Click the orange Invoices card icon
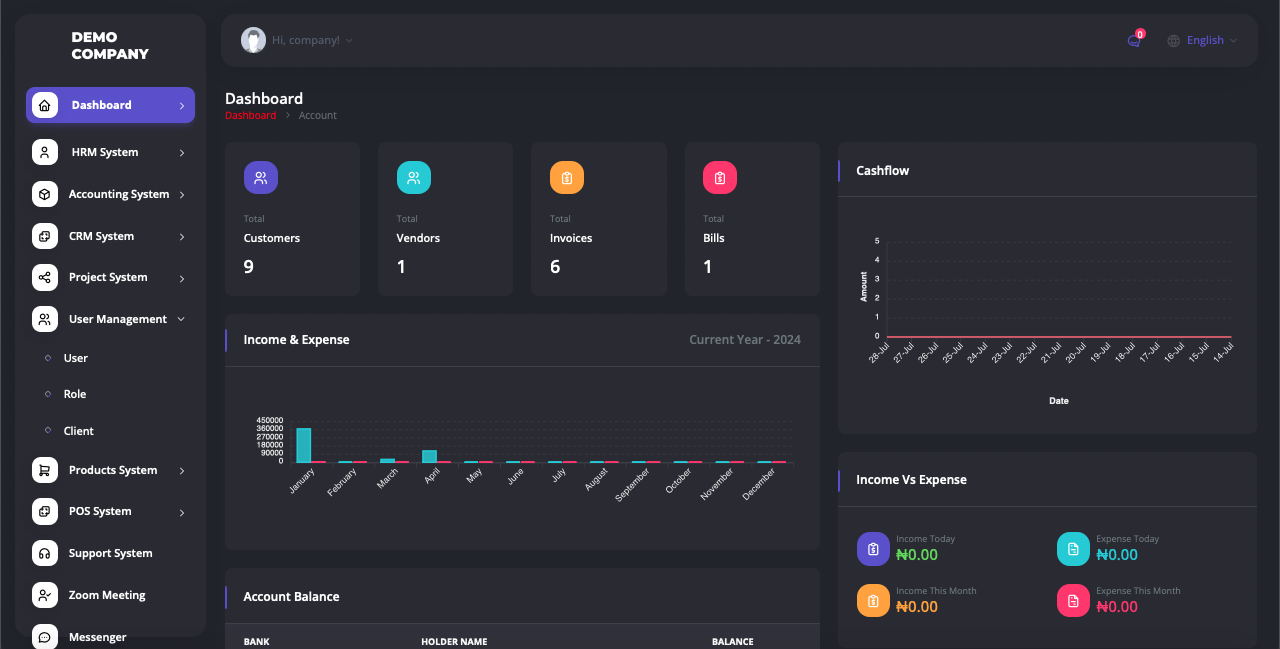The width and height of the screenshot is (1280, 649). pyautogui.click(x=566, y=178)
